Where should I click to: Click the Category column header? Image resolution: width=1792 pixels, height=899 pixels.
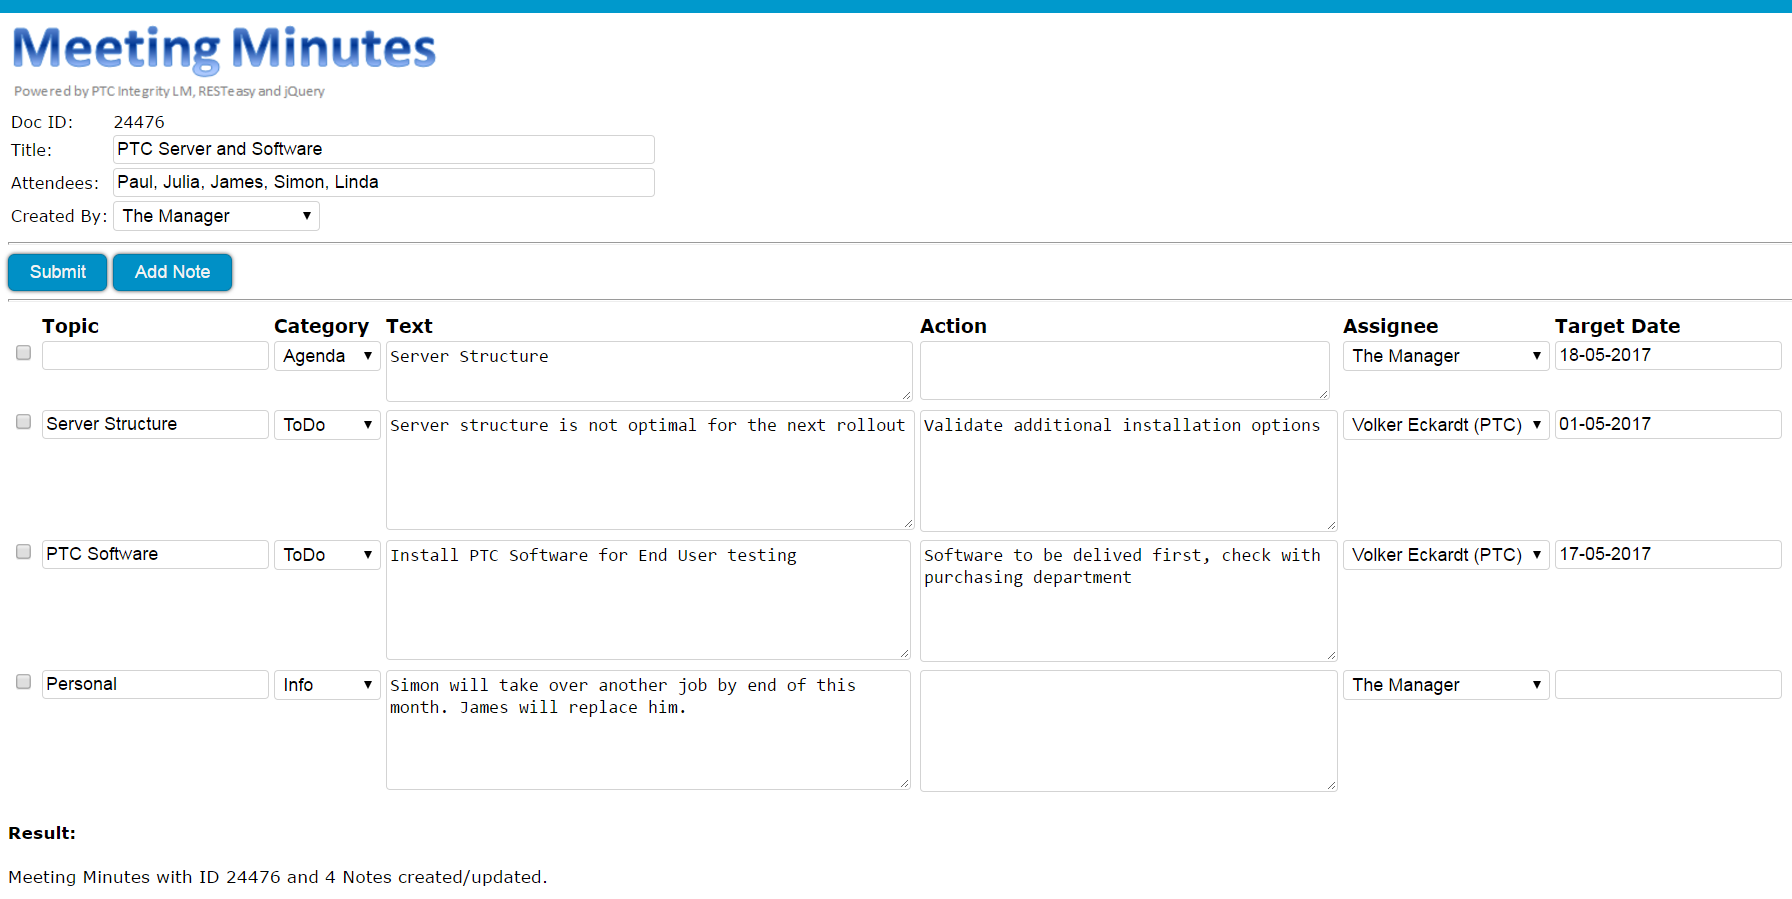coord(321,326)
